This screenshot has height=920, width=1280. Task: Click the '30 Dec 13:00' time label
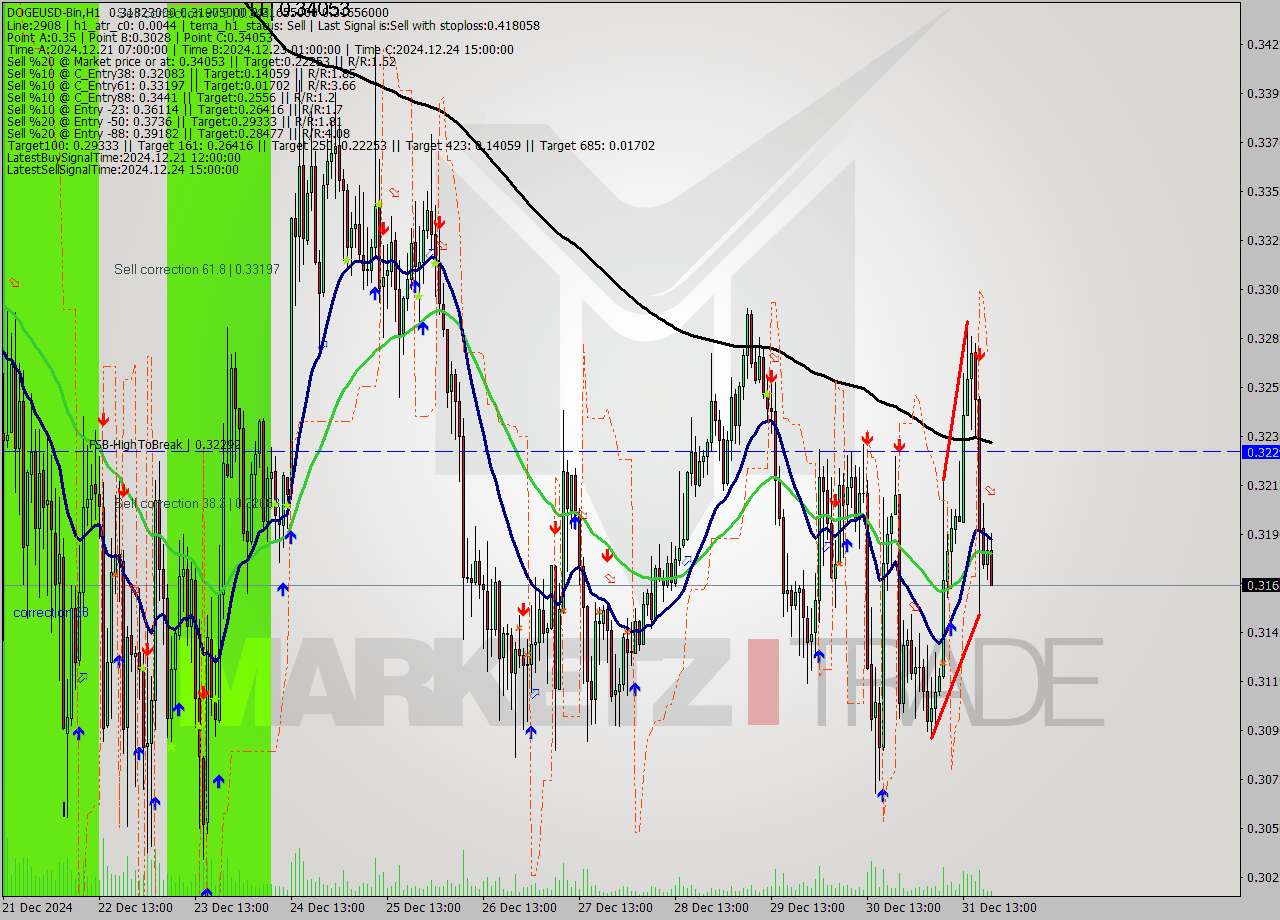click(x=903, y=908)
